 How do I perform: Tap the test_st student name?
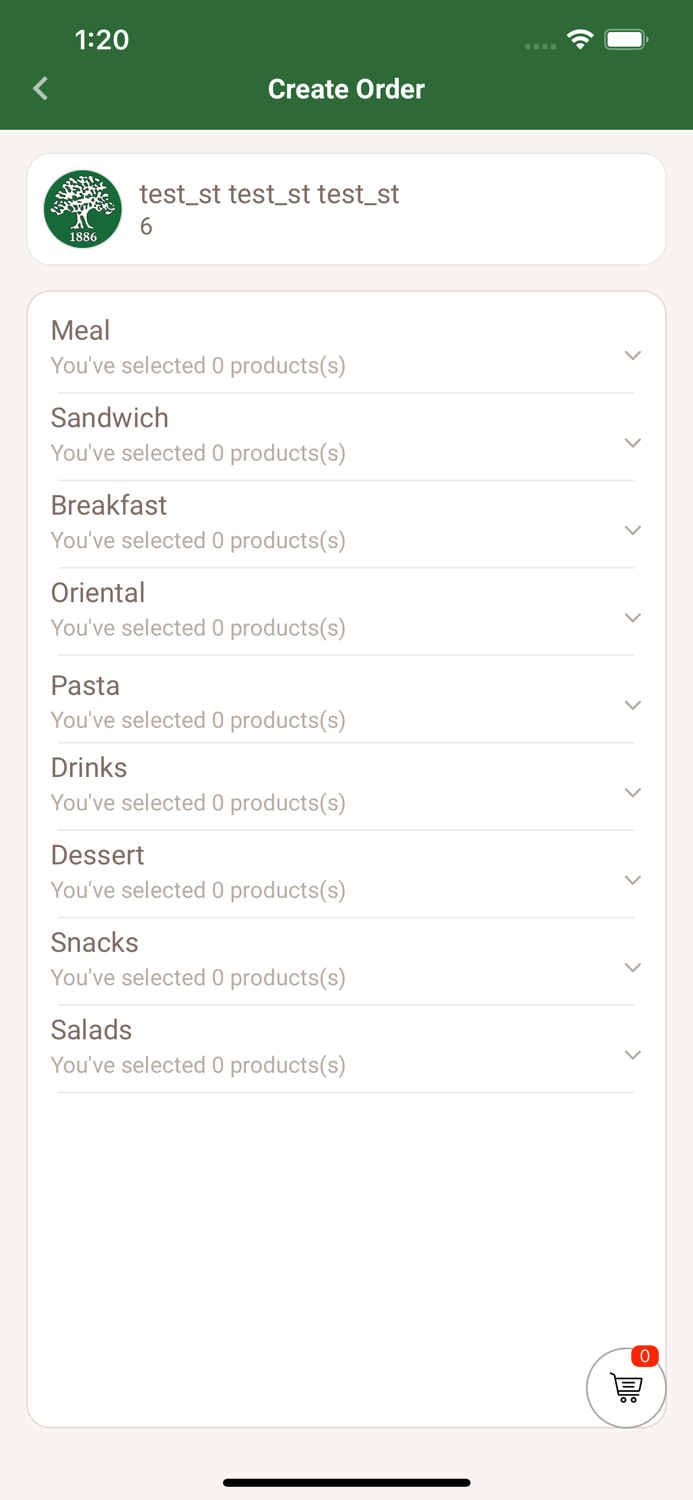pyautogui.click(x=269, y=194)
